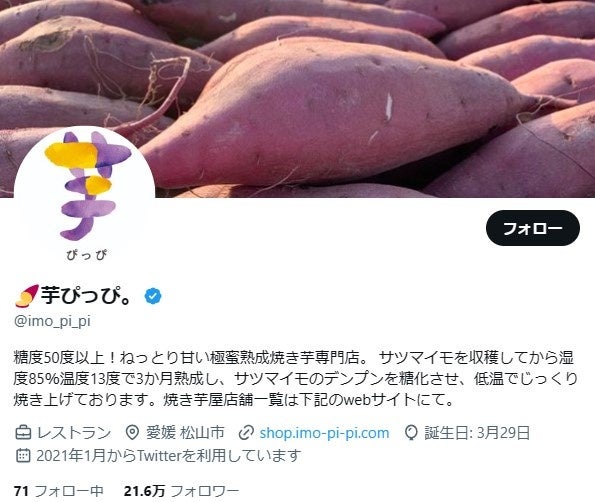The height and width of the screenshot is (502, 595).
Task: Click the 誕生日: 3月29日 birthday text
Action: pos(477,433)
